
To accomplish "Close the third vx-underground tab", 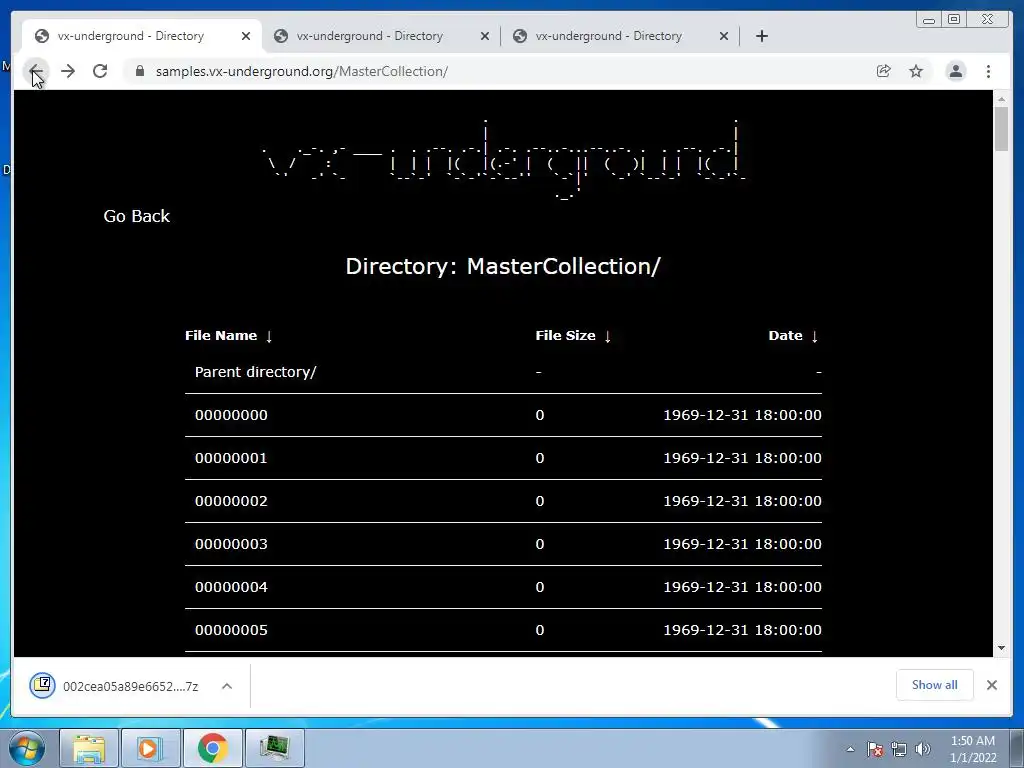I will pyautogui.click(x=724, y=36).
